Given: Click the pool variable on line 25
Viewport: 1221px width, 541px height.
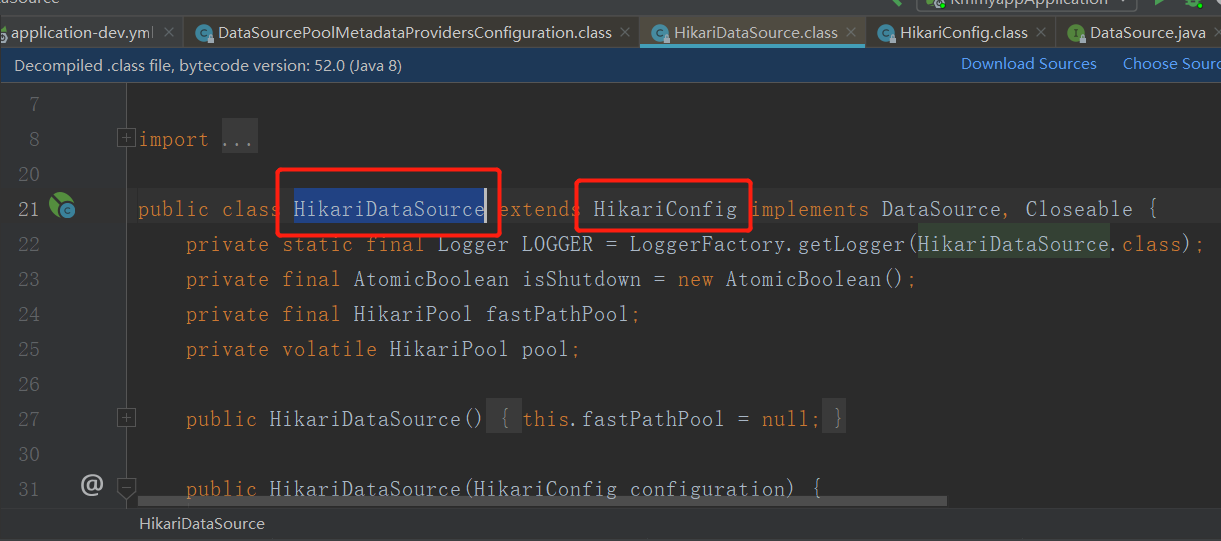Looking at the screenshot, I should point(546,349).
